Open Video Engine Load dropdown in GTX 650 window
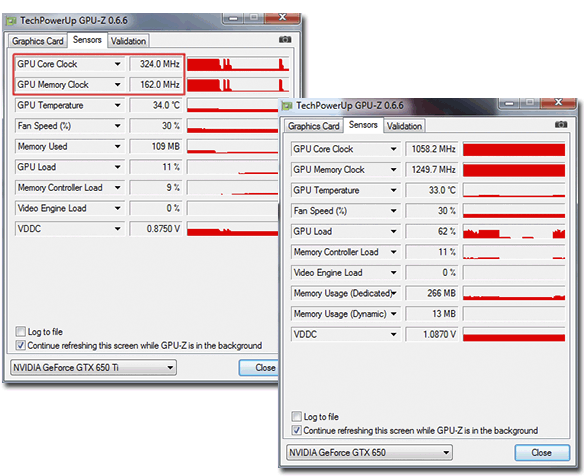Image resolution: width=584 pixels, height=476 pixels. point(393,273)
